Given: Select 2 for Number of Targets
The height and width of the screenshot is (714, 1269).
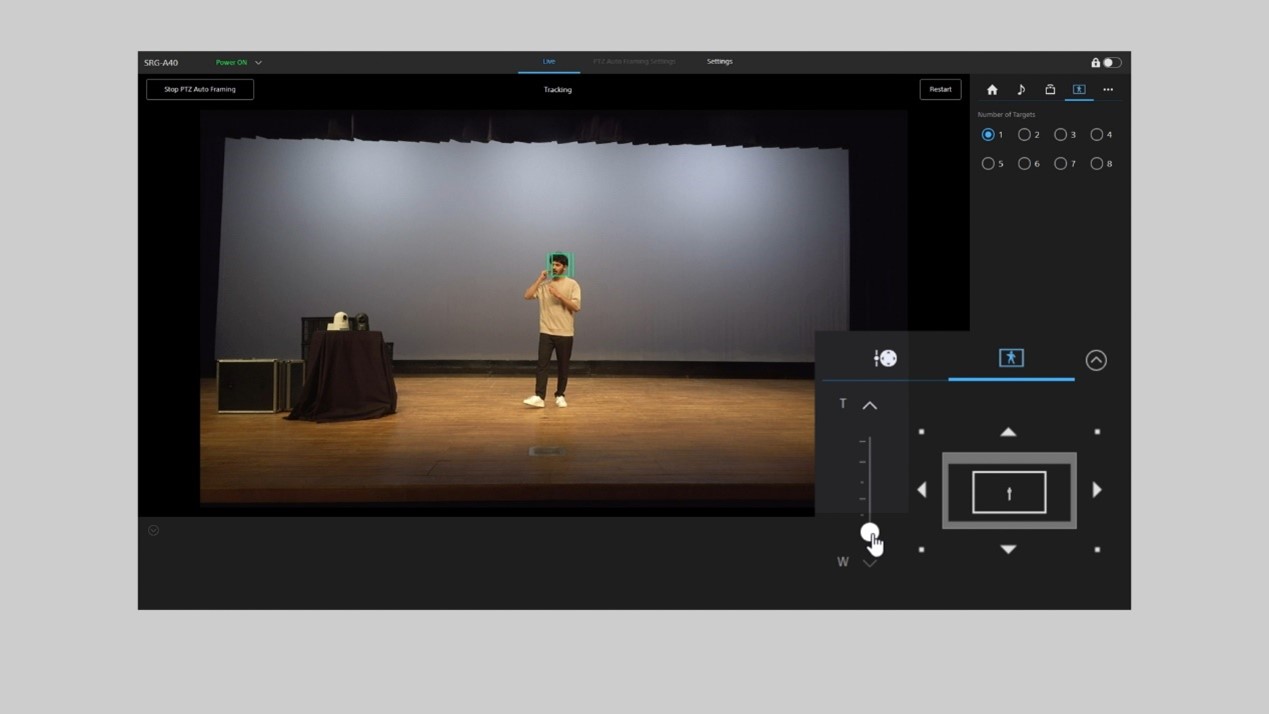Looking at the screenshot, I should tap(1024, 135).
